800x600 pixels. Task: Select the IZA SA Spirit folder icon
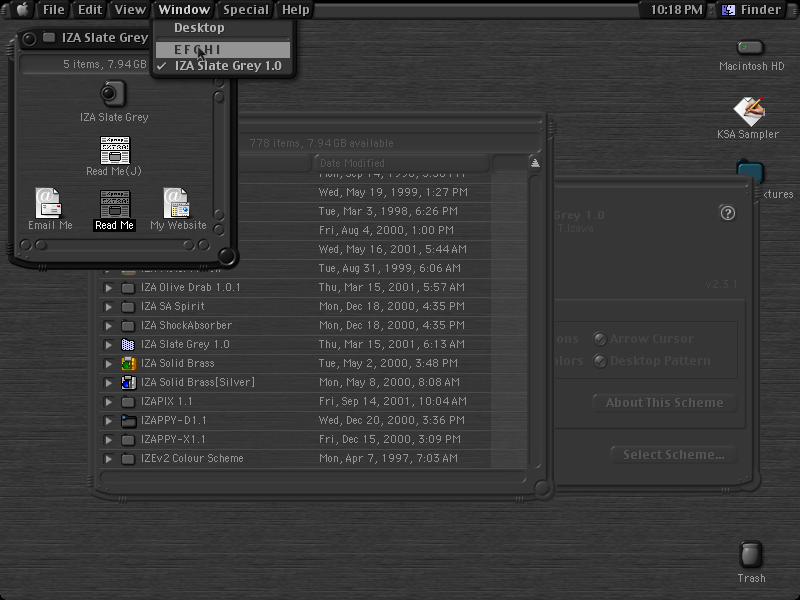pos(128,307)
